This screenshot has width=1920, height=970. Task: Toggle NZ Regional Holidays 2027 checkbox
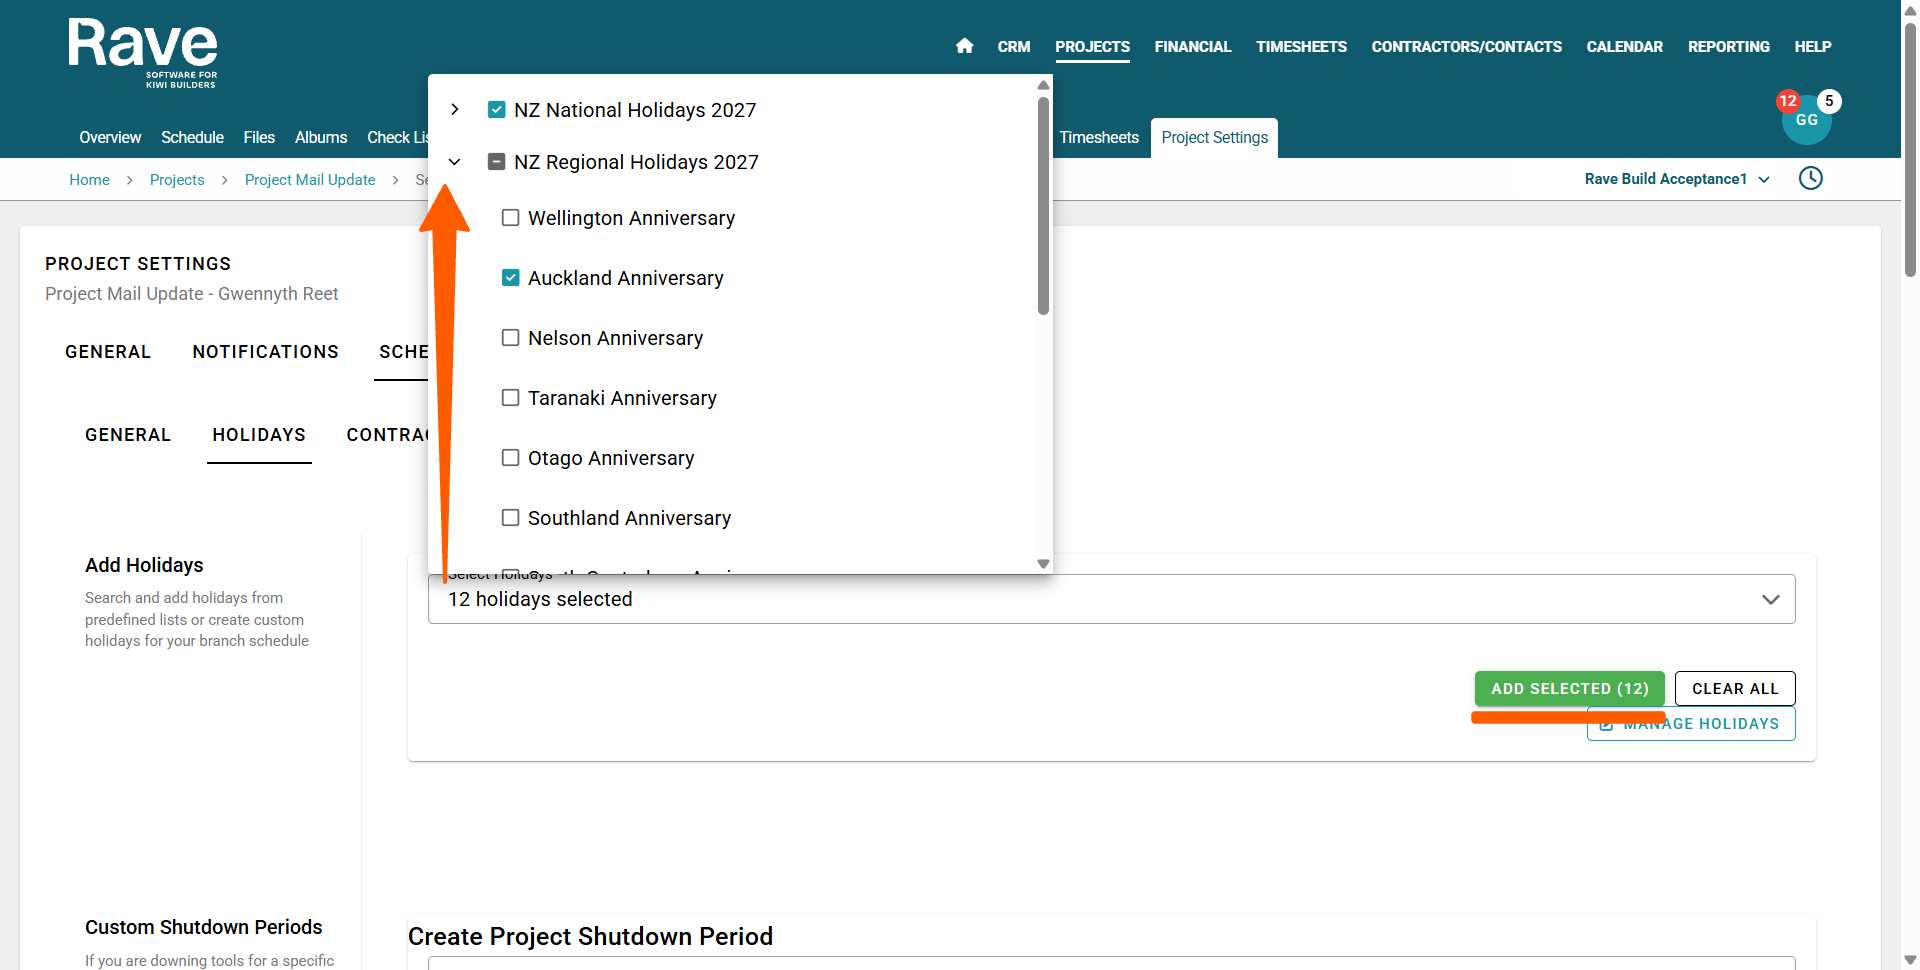pyautogui.click(x=496, y=162)
